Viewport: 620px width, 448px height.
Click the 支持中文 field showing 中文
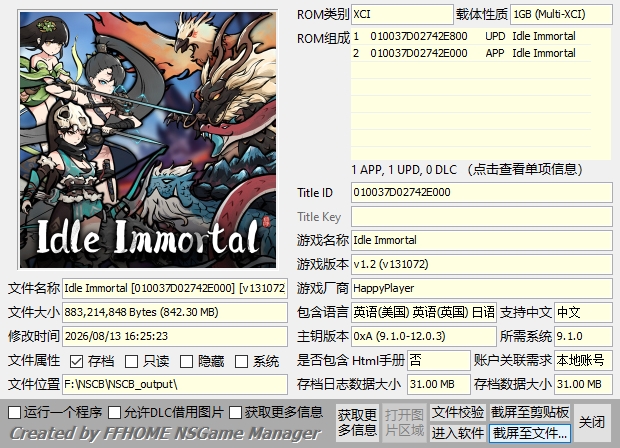pos(583,312)
